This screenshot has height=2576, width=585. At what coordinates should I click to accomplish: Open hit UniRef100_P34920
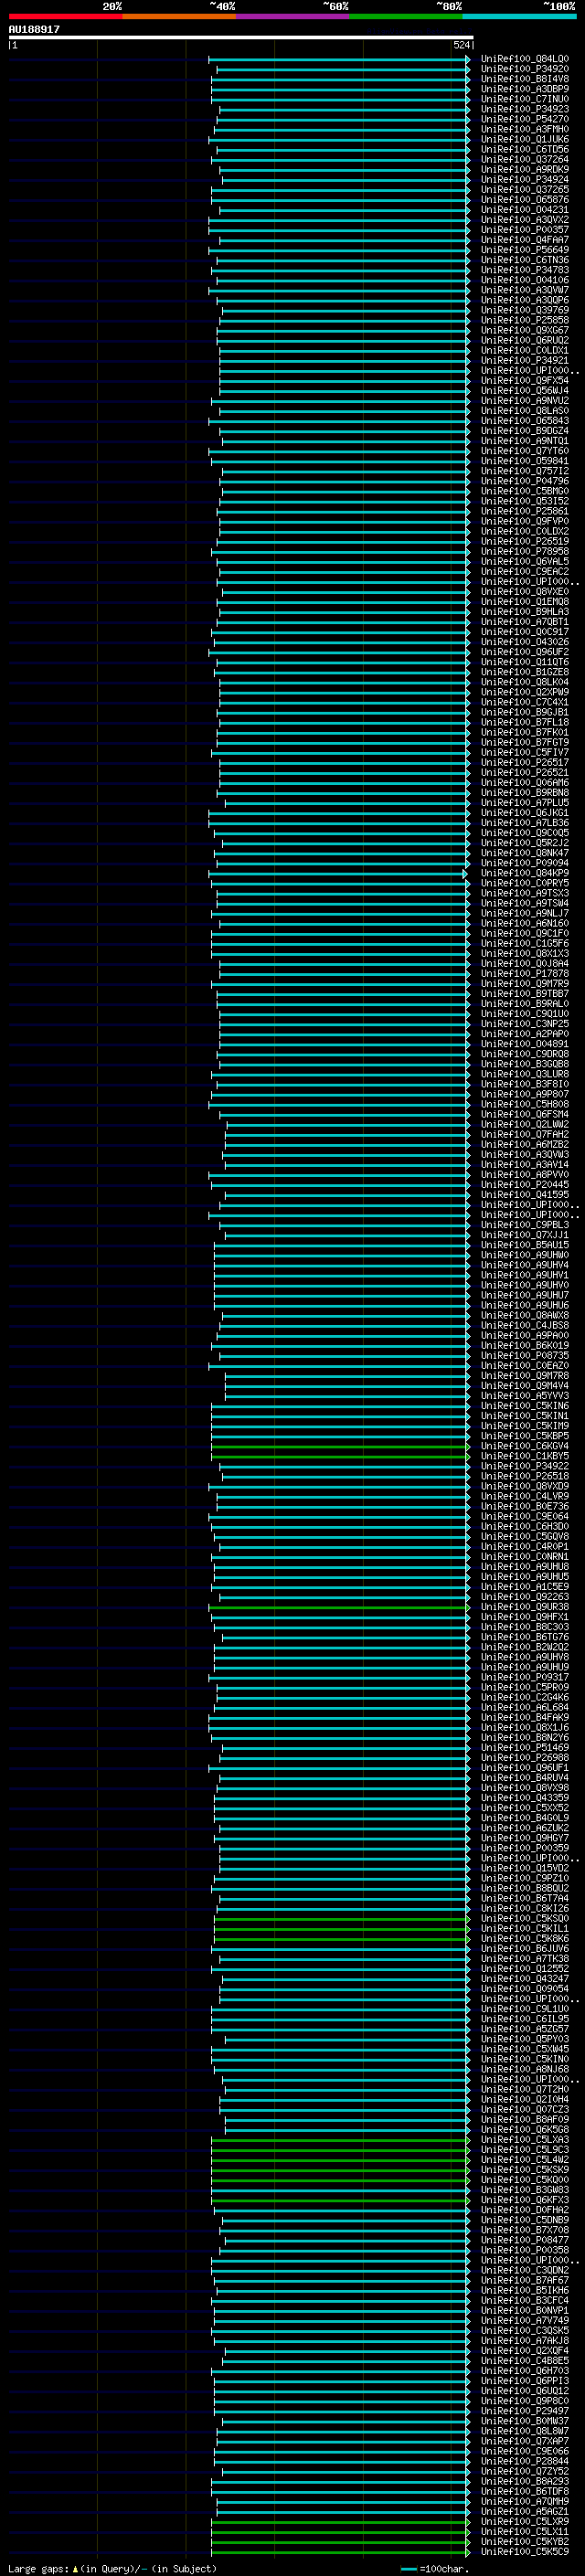coord(525,69)
